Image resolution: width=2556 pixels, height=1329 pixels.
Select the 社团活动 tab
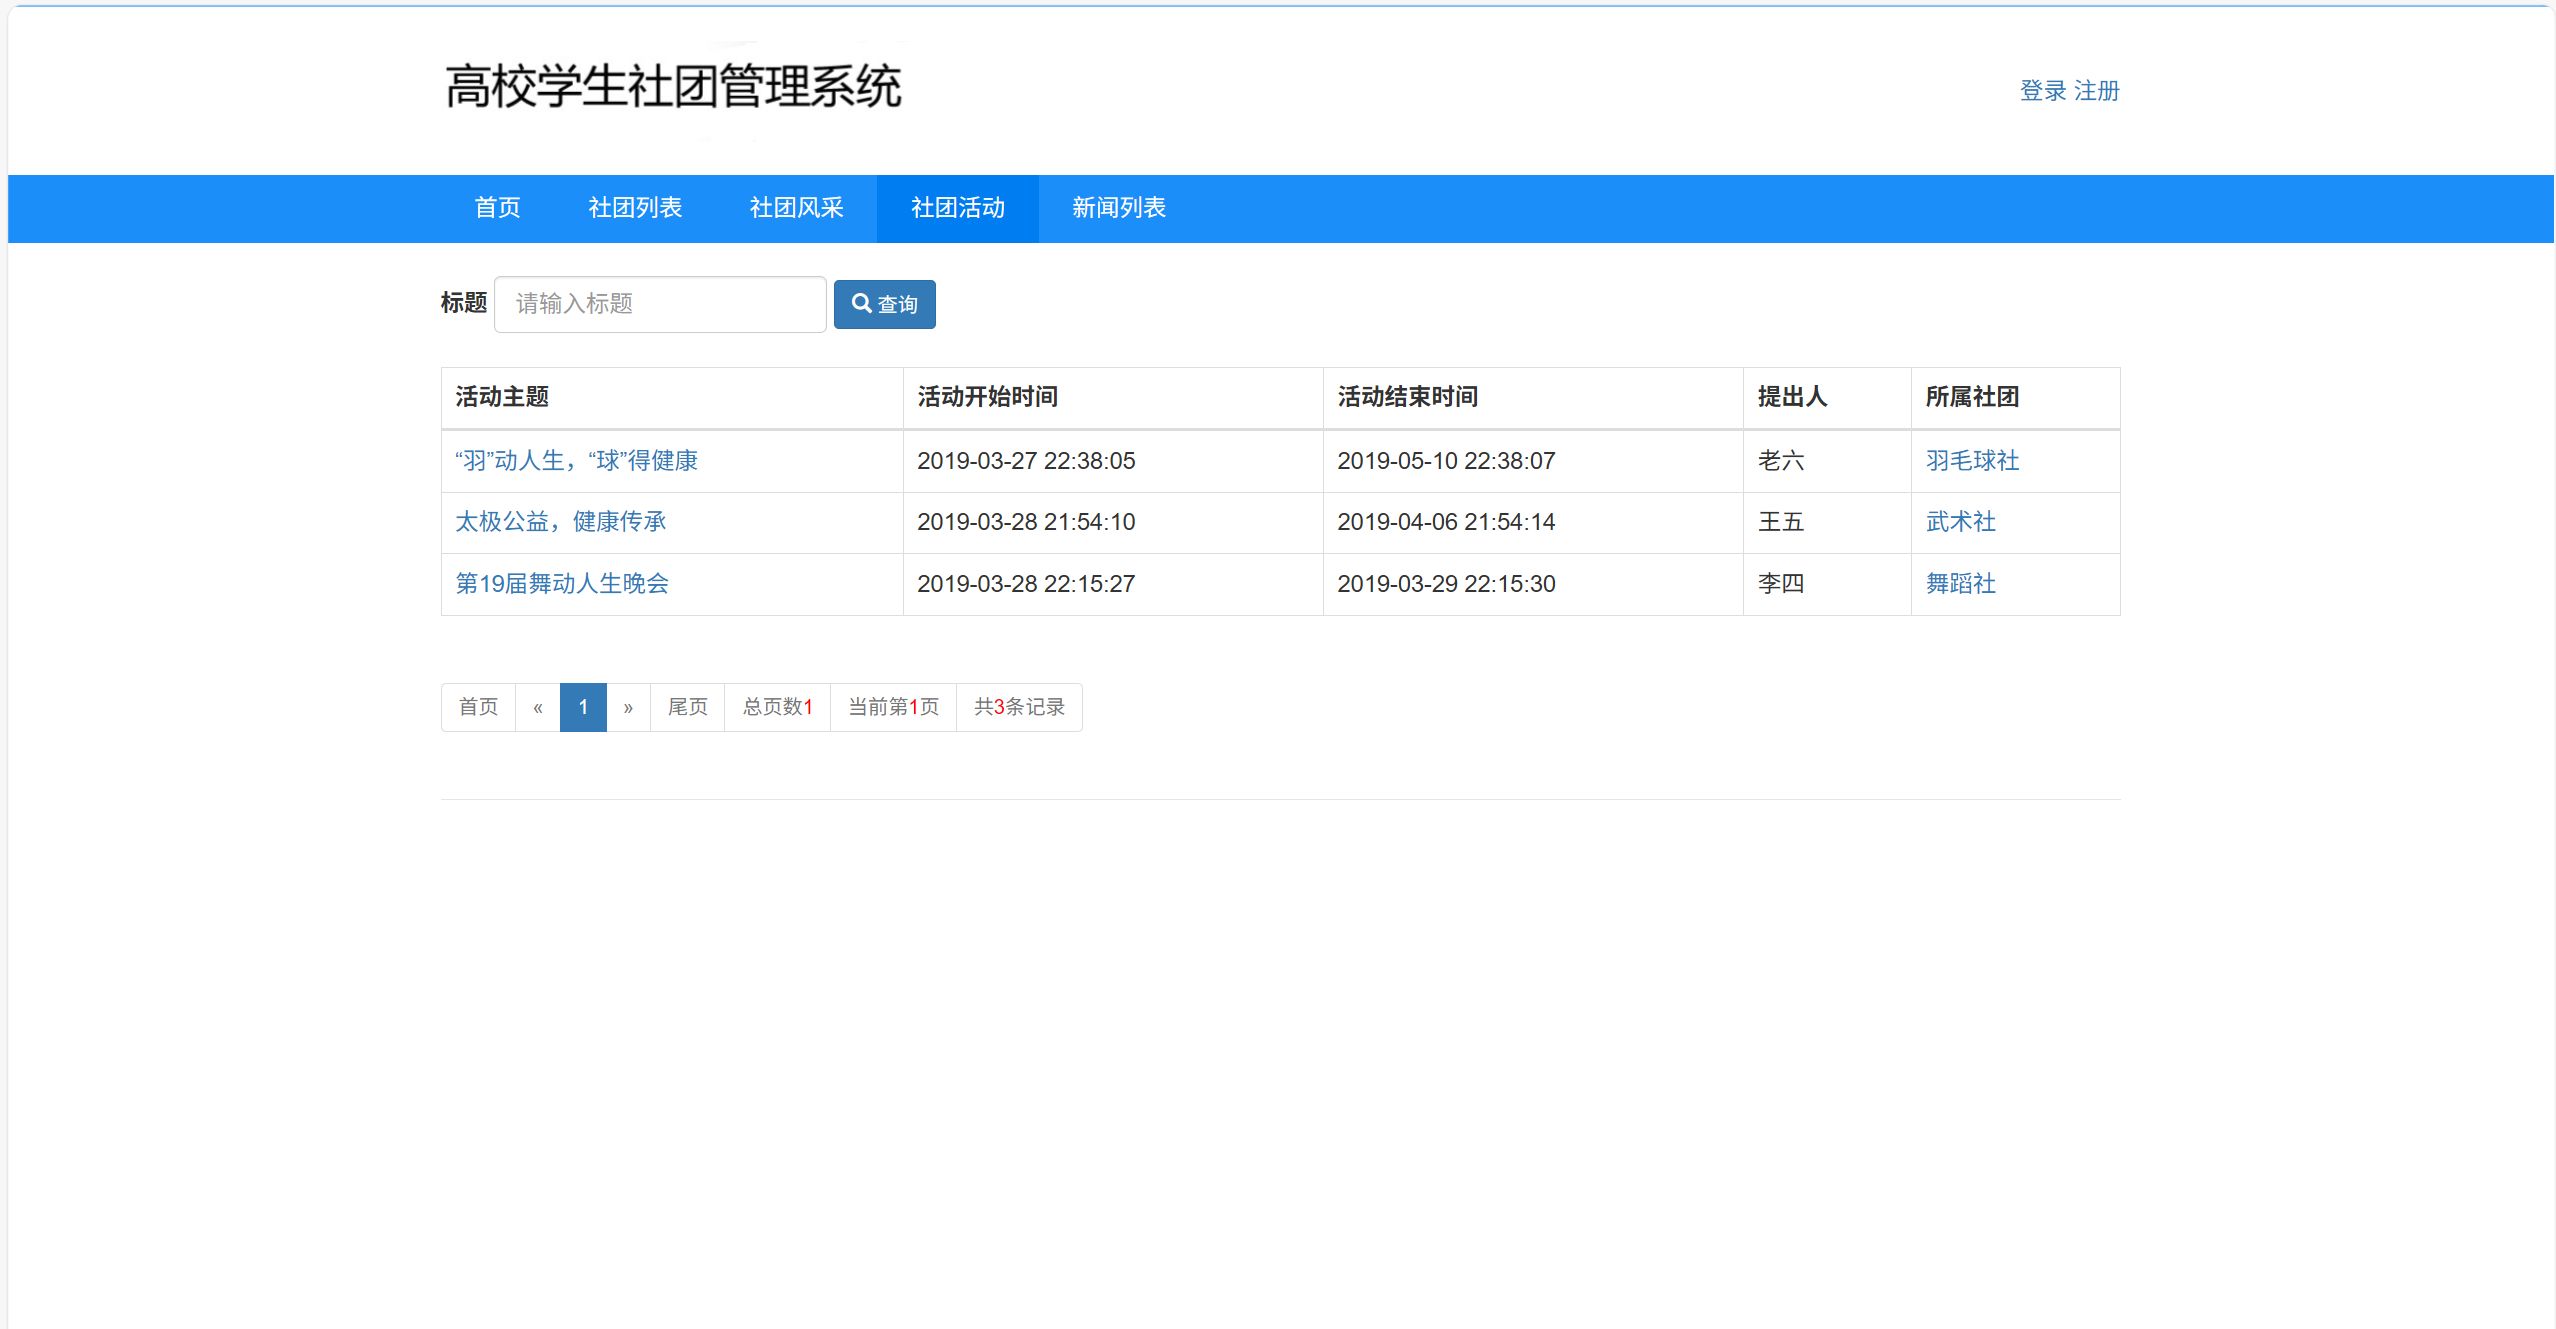(x=957, y=208)
